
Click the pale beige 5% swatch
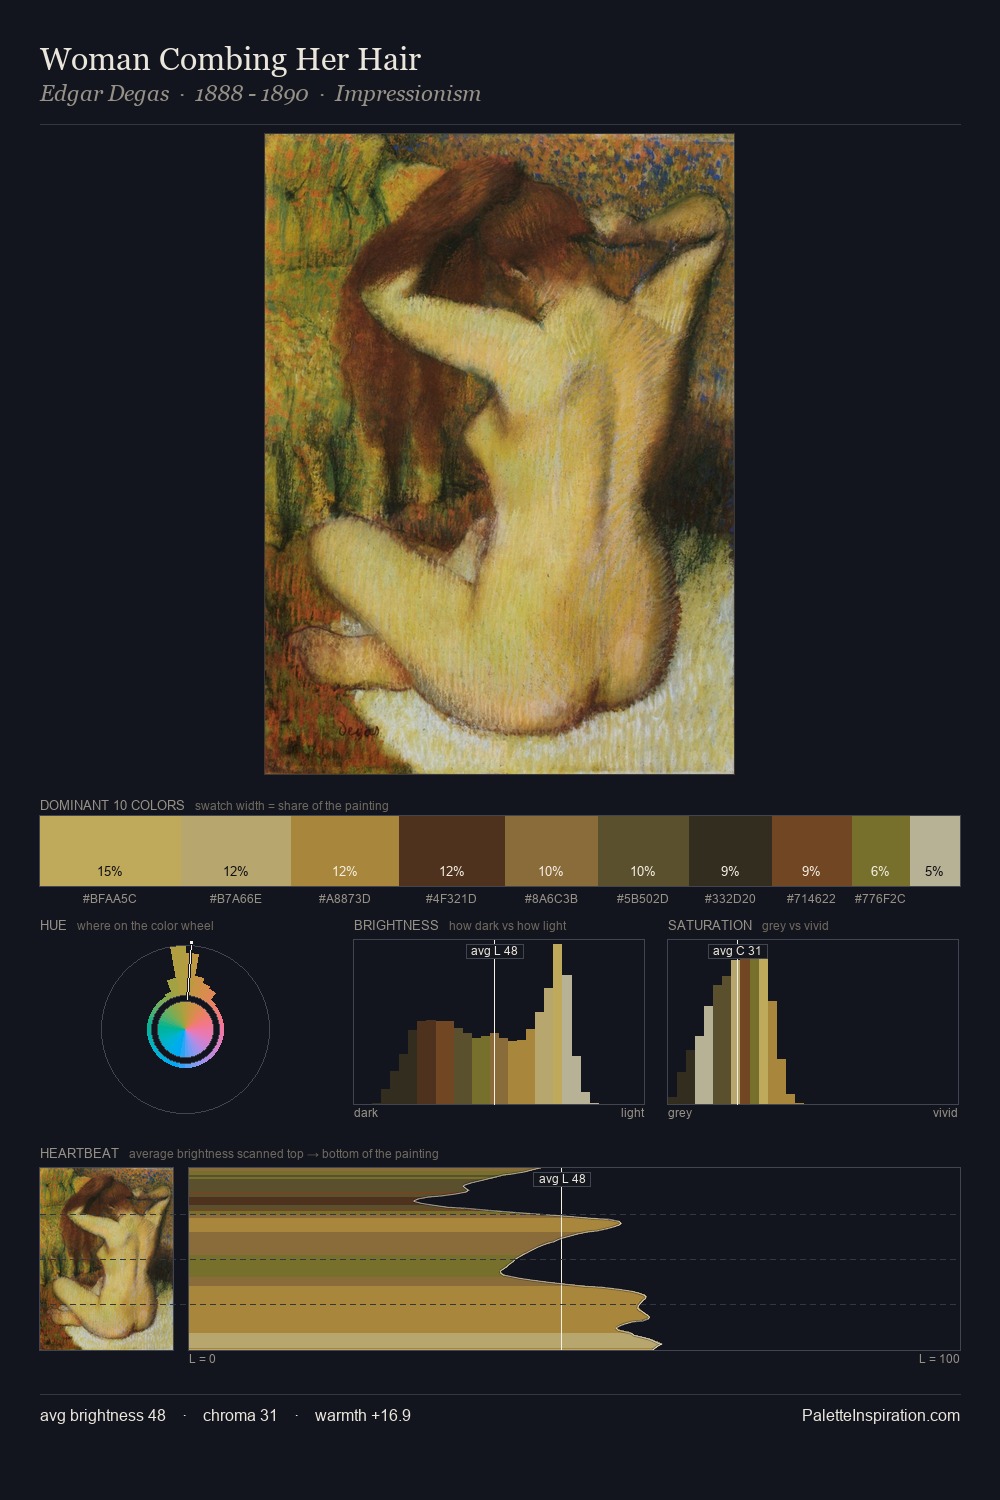pyautogui.click(x=934, y=851)
